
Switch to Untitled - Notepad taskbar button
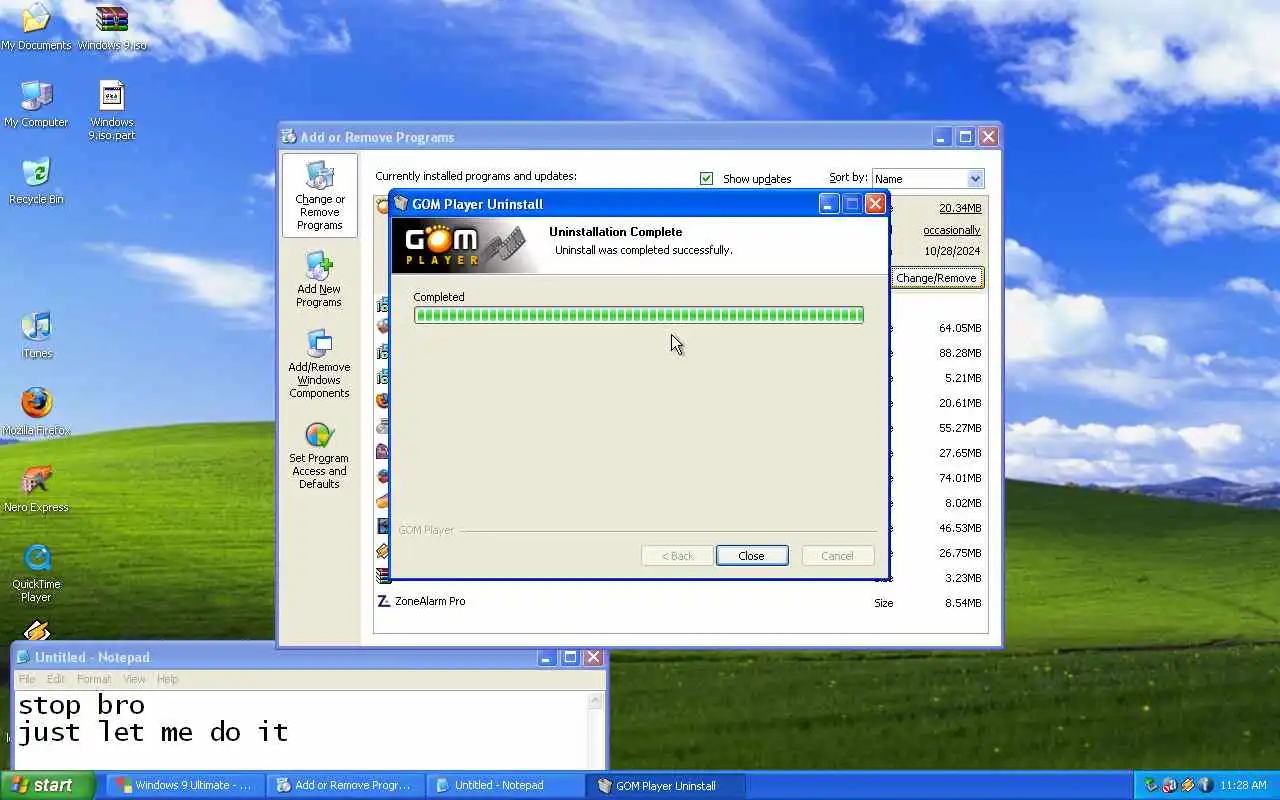click(x=506, y=785)
